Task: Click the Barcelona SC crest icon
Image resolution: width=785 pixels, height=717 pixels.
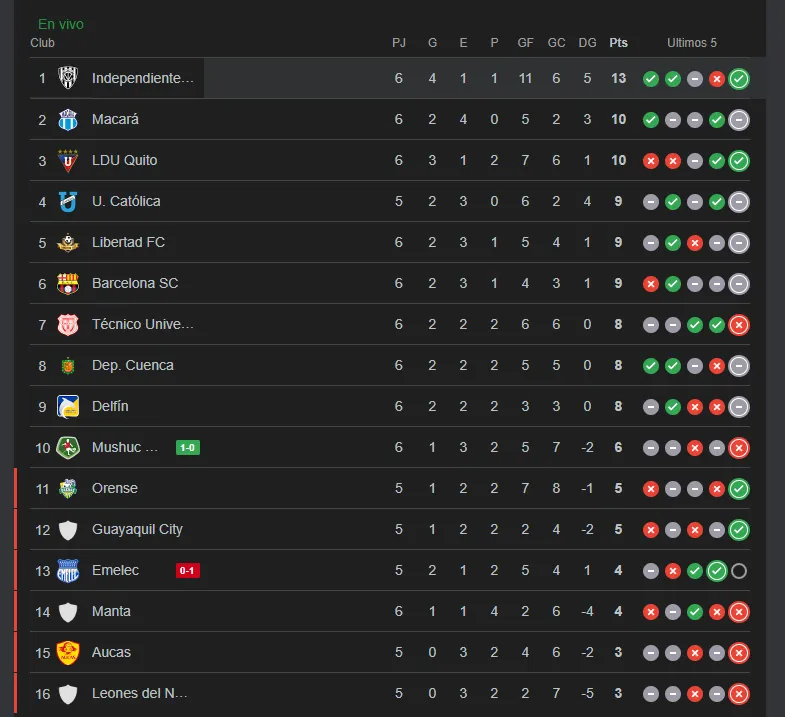Action: coord(68,283)
